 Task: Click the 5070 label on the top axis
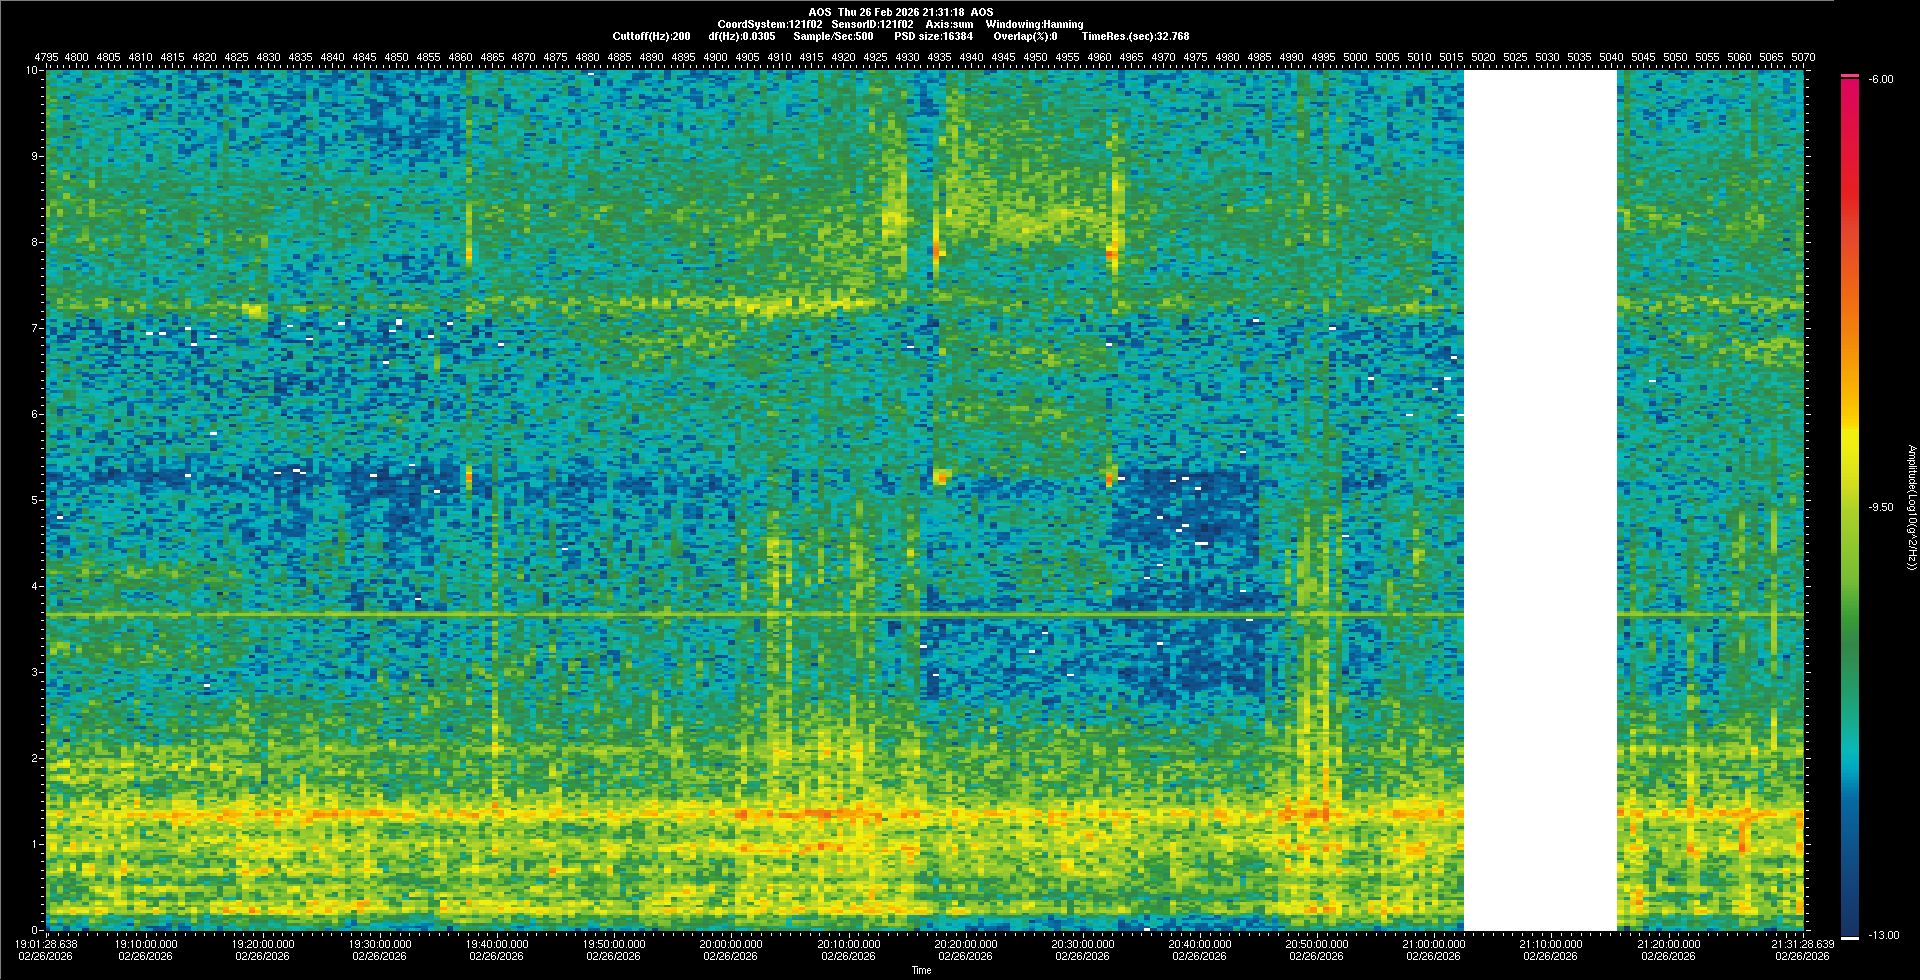[1802, 57]
